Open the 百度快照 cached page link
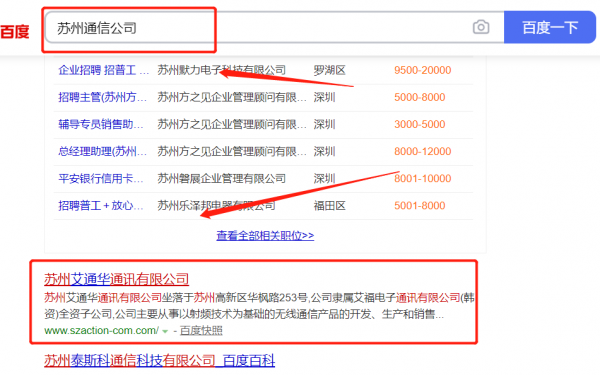Image resolution: width=600 pixels, height=375 pixels. [x=201, y=331]
